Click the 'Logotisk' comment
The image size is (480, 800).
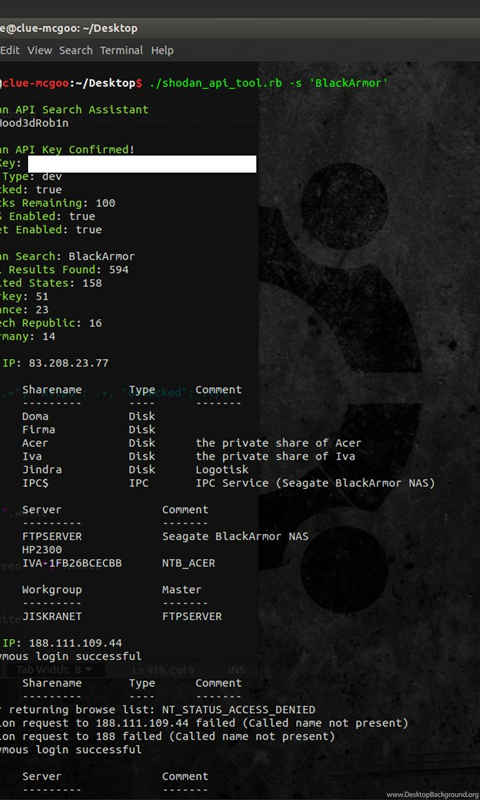tap(222, 469)
